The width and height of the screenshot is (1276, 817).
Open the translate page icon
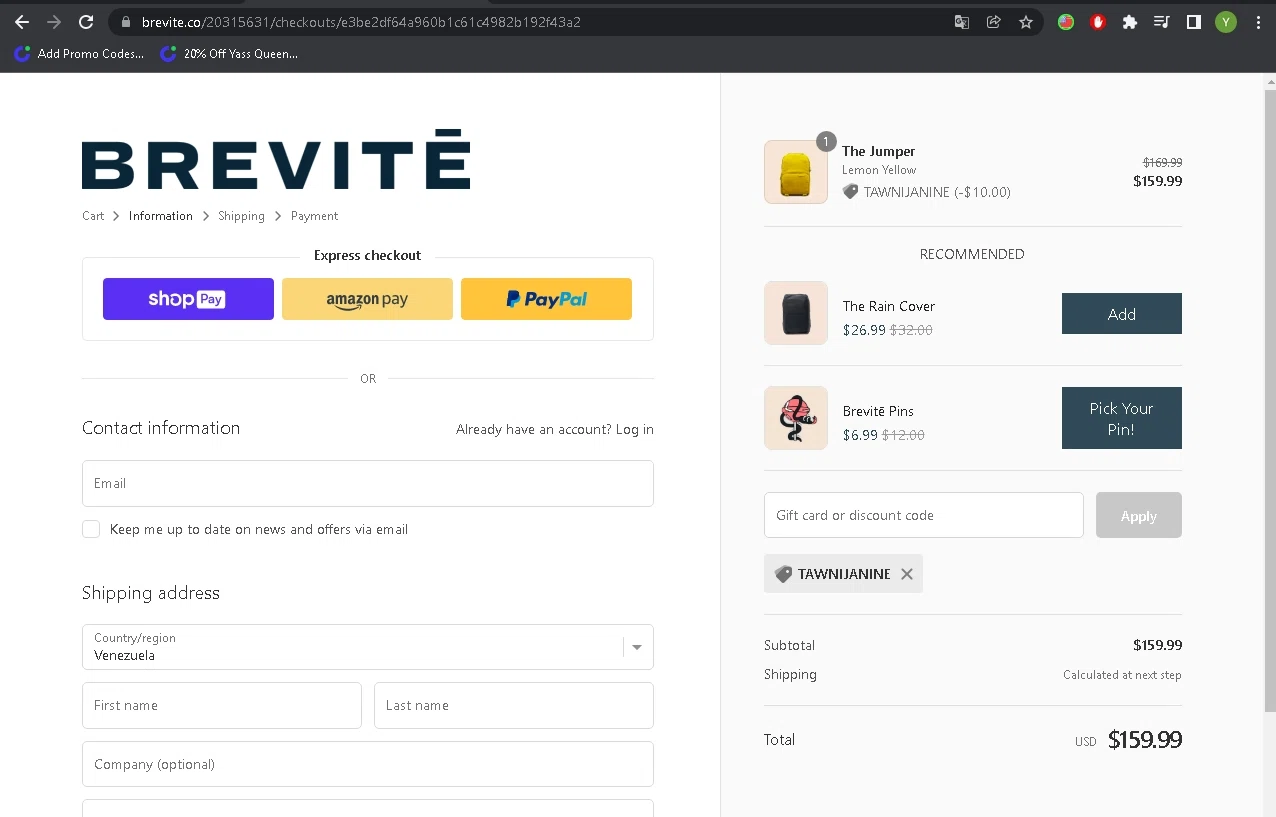pos(962,22)
